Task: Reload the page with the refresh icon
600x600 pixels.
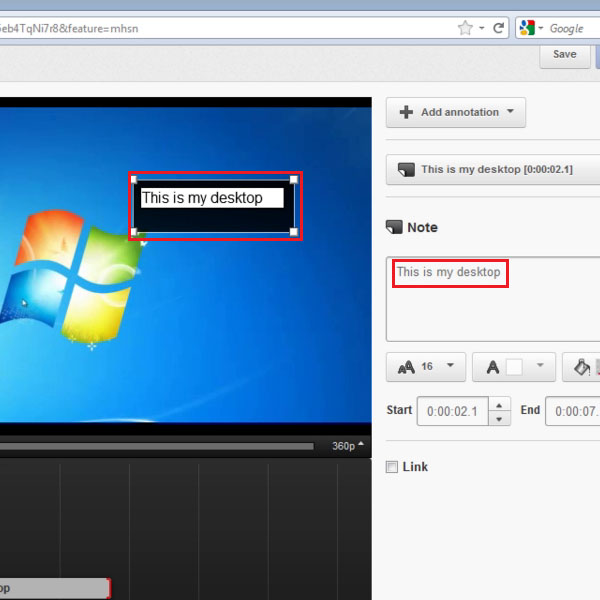Action: point(498,28)
